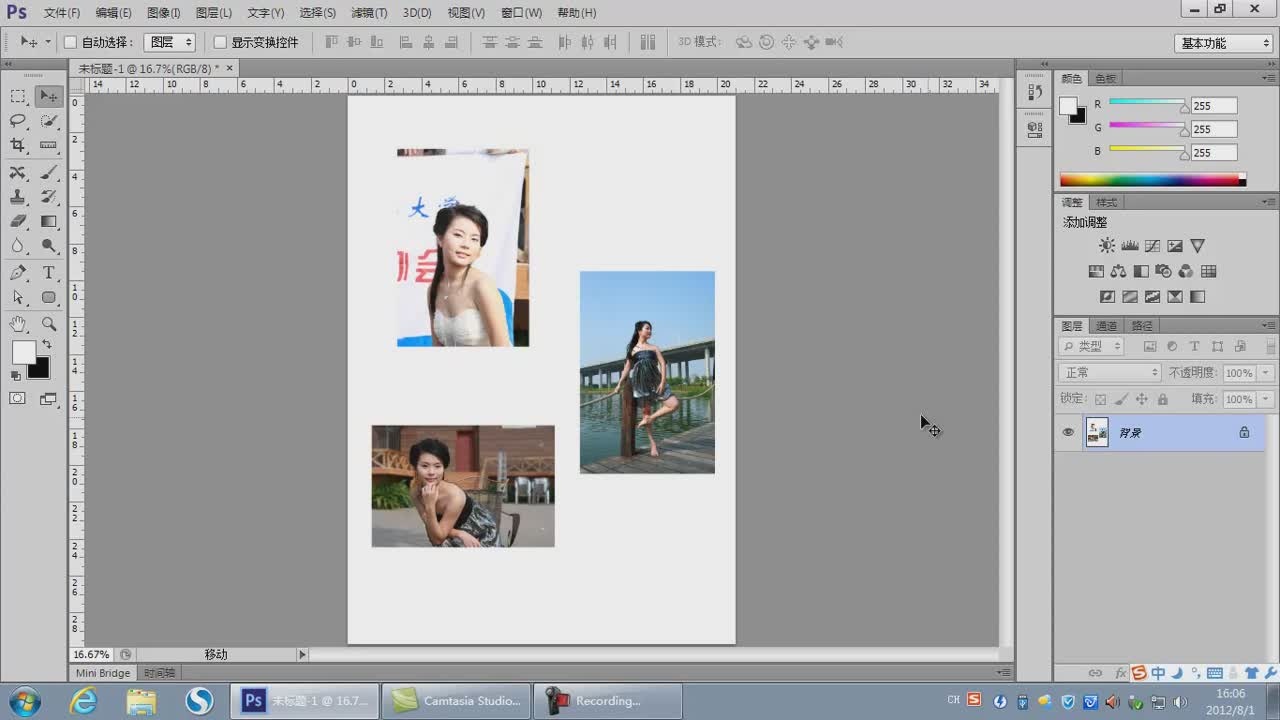Screen dimensions: 1280x720
Task: Select the Brush tool
Action: pyautogui.click(x=48, y=173)
